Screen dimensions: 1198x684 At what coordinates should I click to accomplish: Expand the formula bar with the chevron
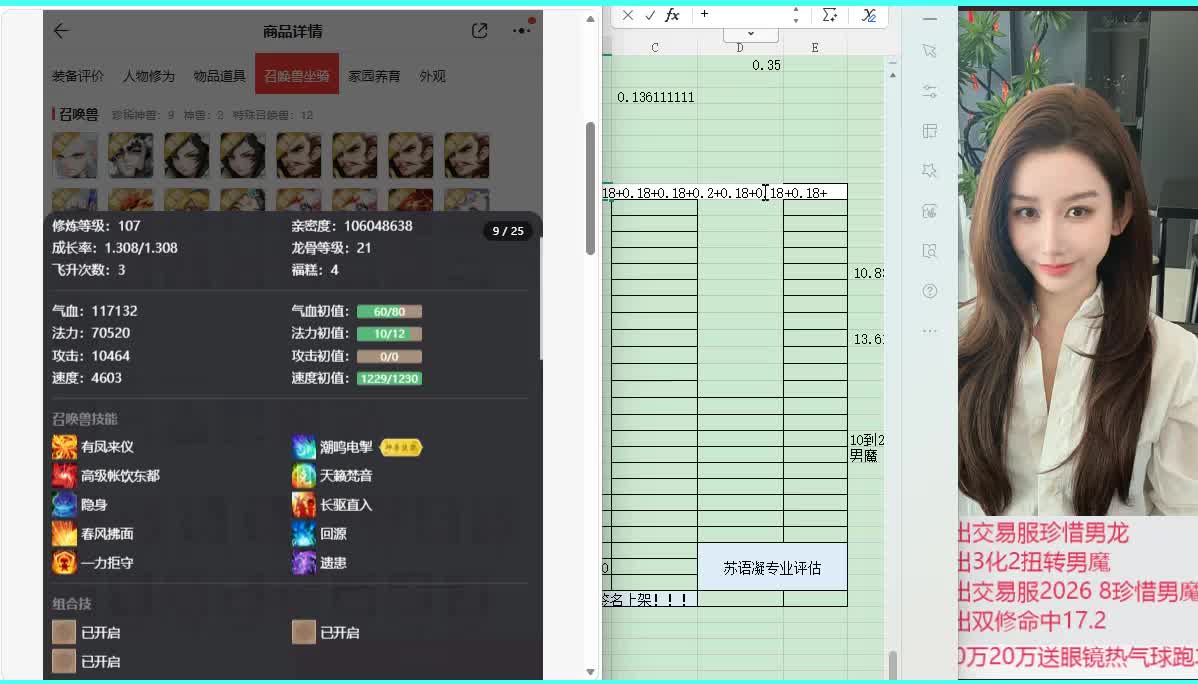click(750, 34)
